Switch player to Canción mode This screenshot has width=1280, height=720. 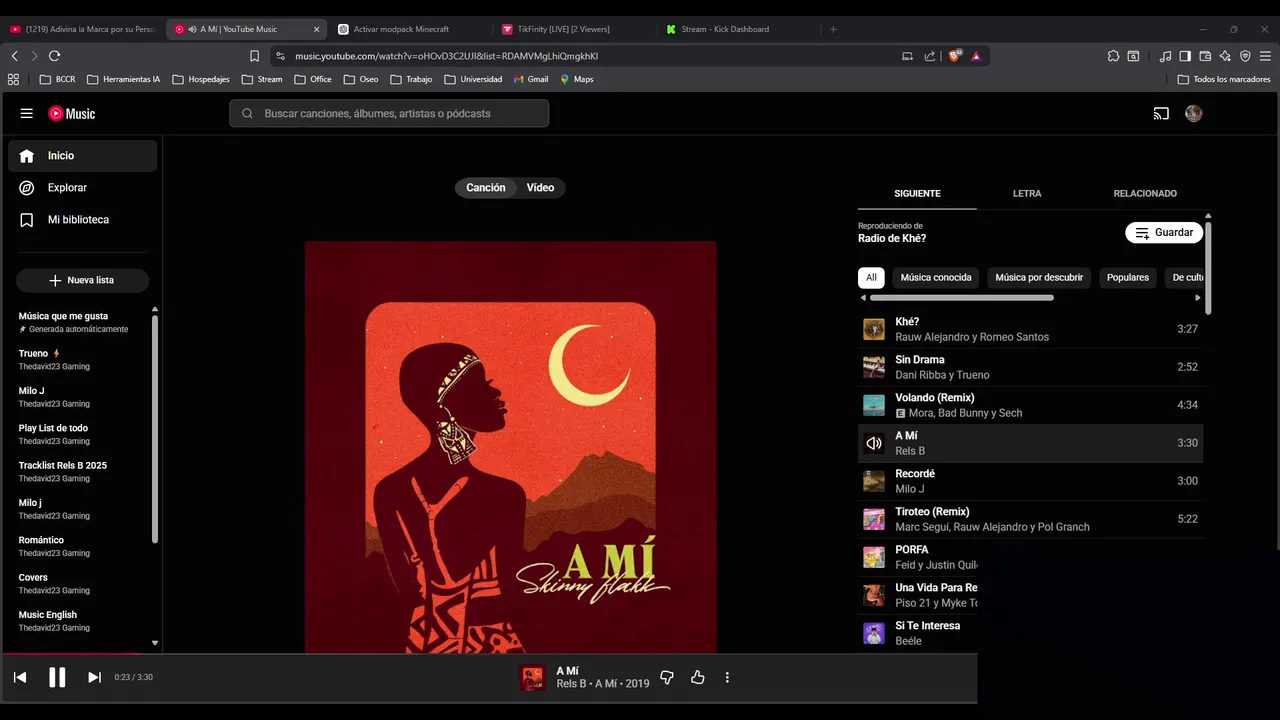(486, 188)
